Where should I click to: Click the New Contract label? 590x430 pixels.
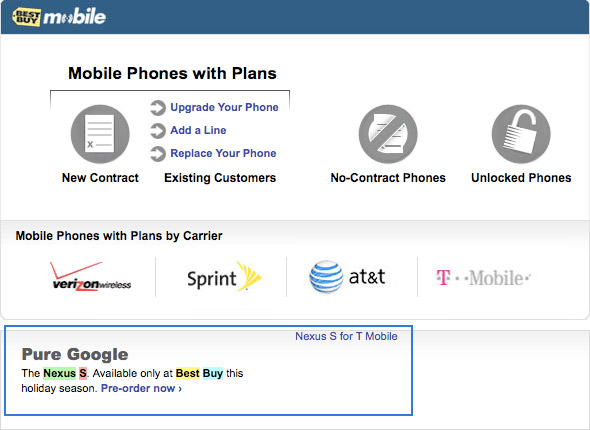pos(100,178)
